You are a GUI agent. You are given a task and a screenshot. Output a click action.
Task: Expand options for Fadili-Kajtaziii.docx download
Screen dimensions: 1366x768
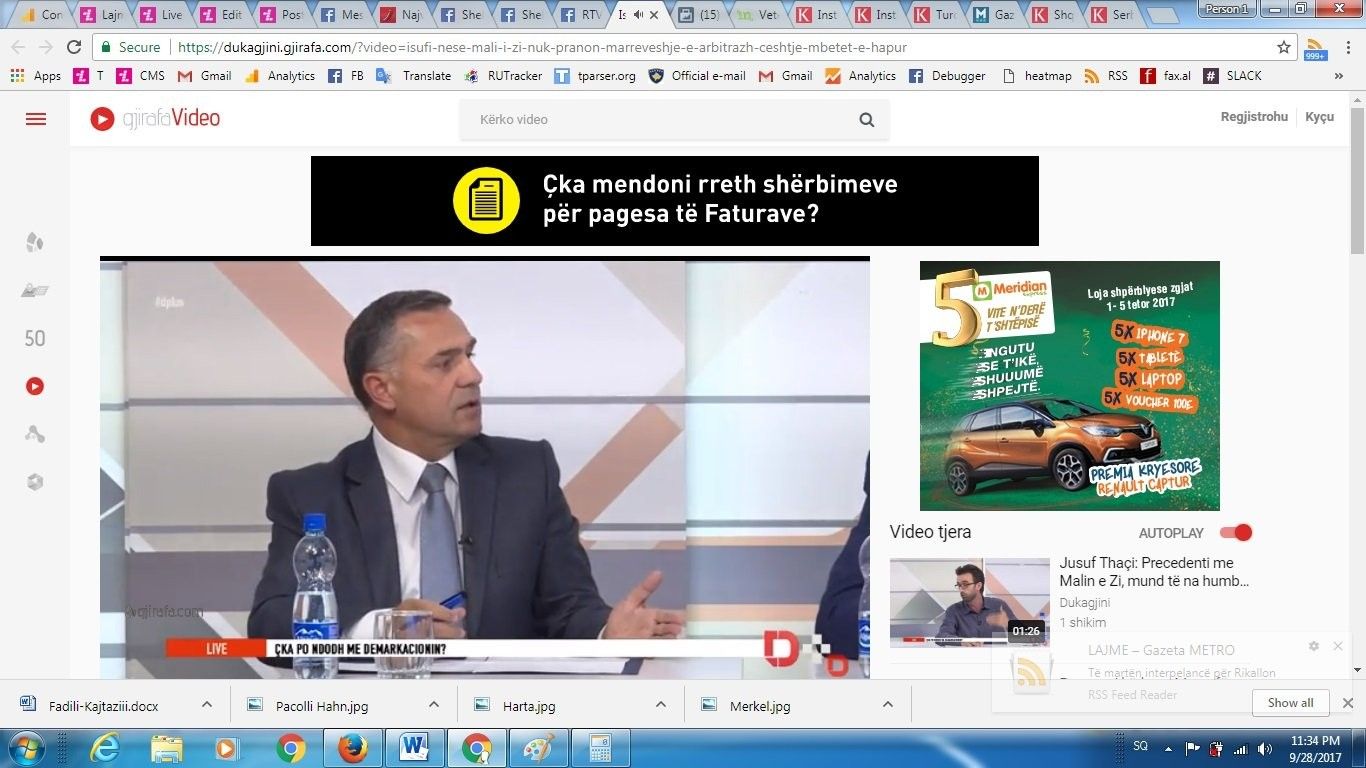pos(207,705)
